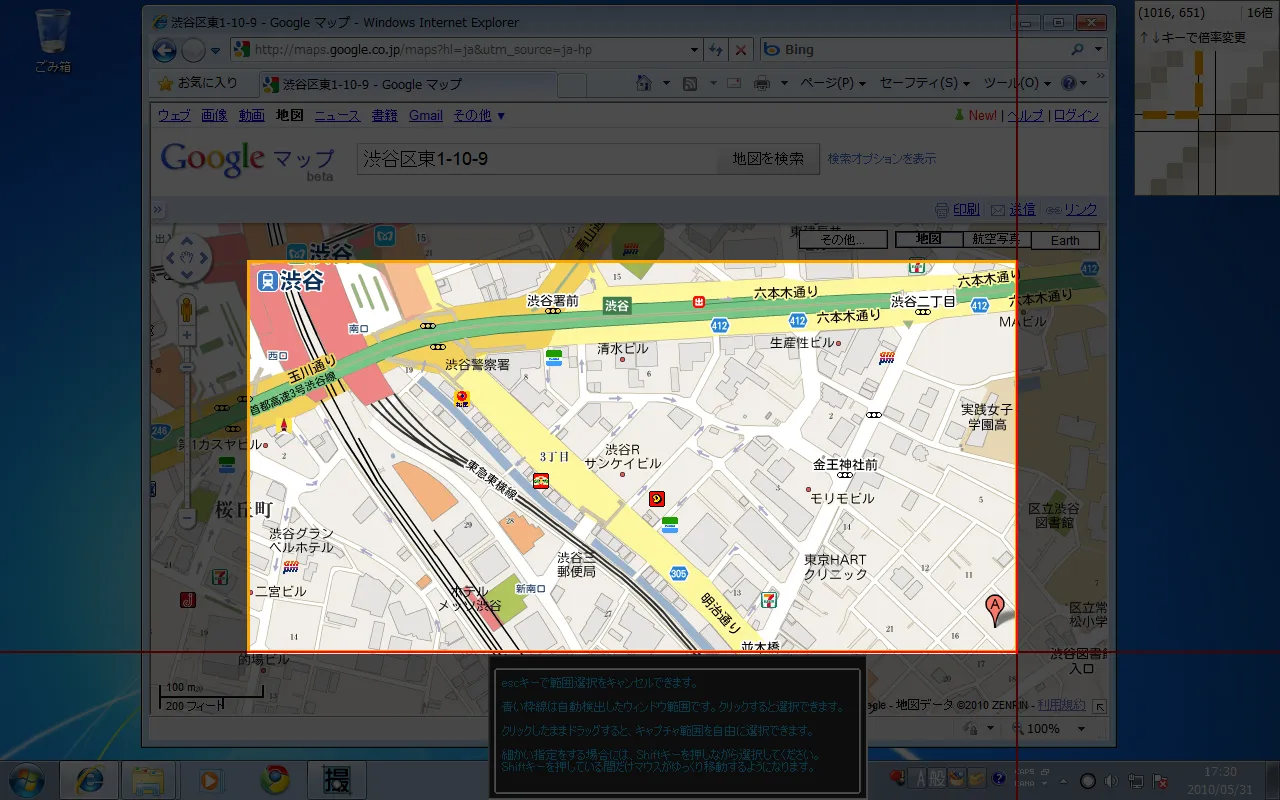
Task: Open Favorites star button お気に入り
Action: tap(197, 83)
